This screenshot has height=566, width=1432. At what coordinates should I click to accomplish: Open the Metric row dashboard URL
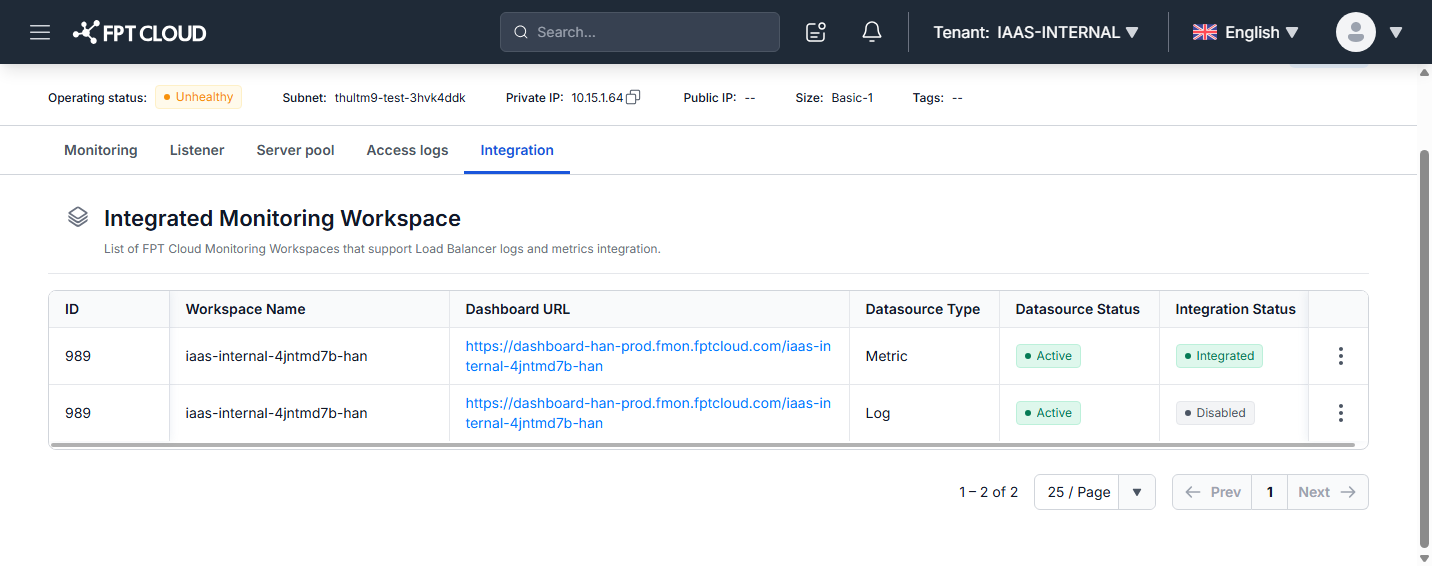(x=648, y=356)
